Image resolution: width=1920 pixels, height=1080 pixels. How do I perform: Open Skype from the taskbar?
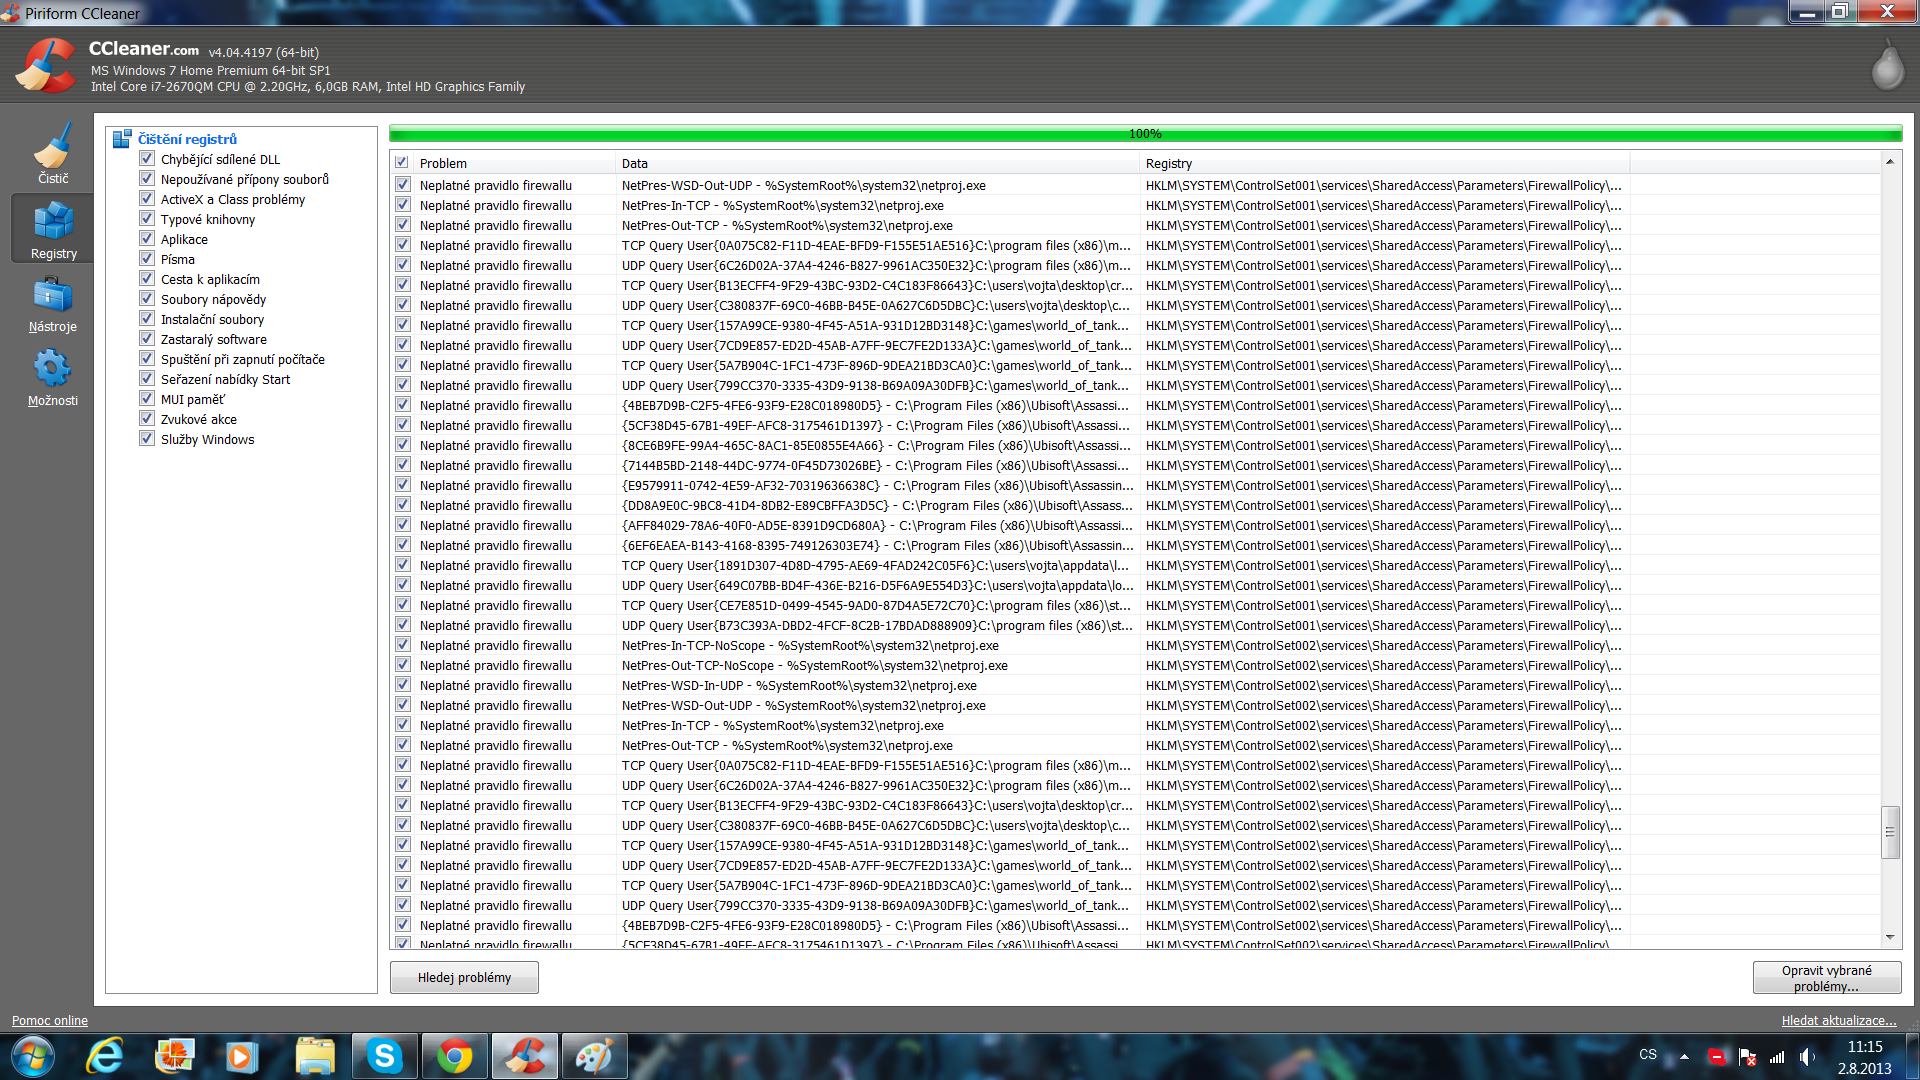click(384, 1056)
